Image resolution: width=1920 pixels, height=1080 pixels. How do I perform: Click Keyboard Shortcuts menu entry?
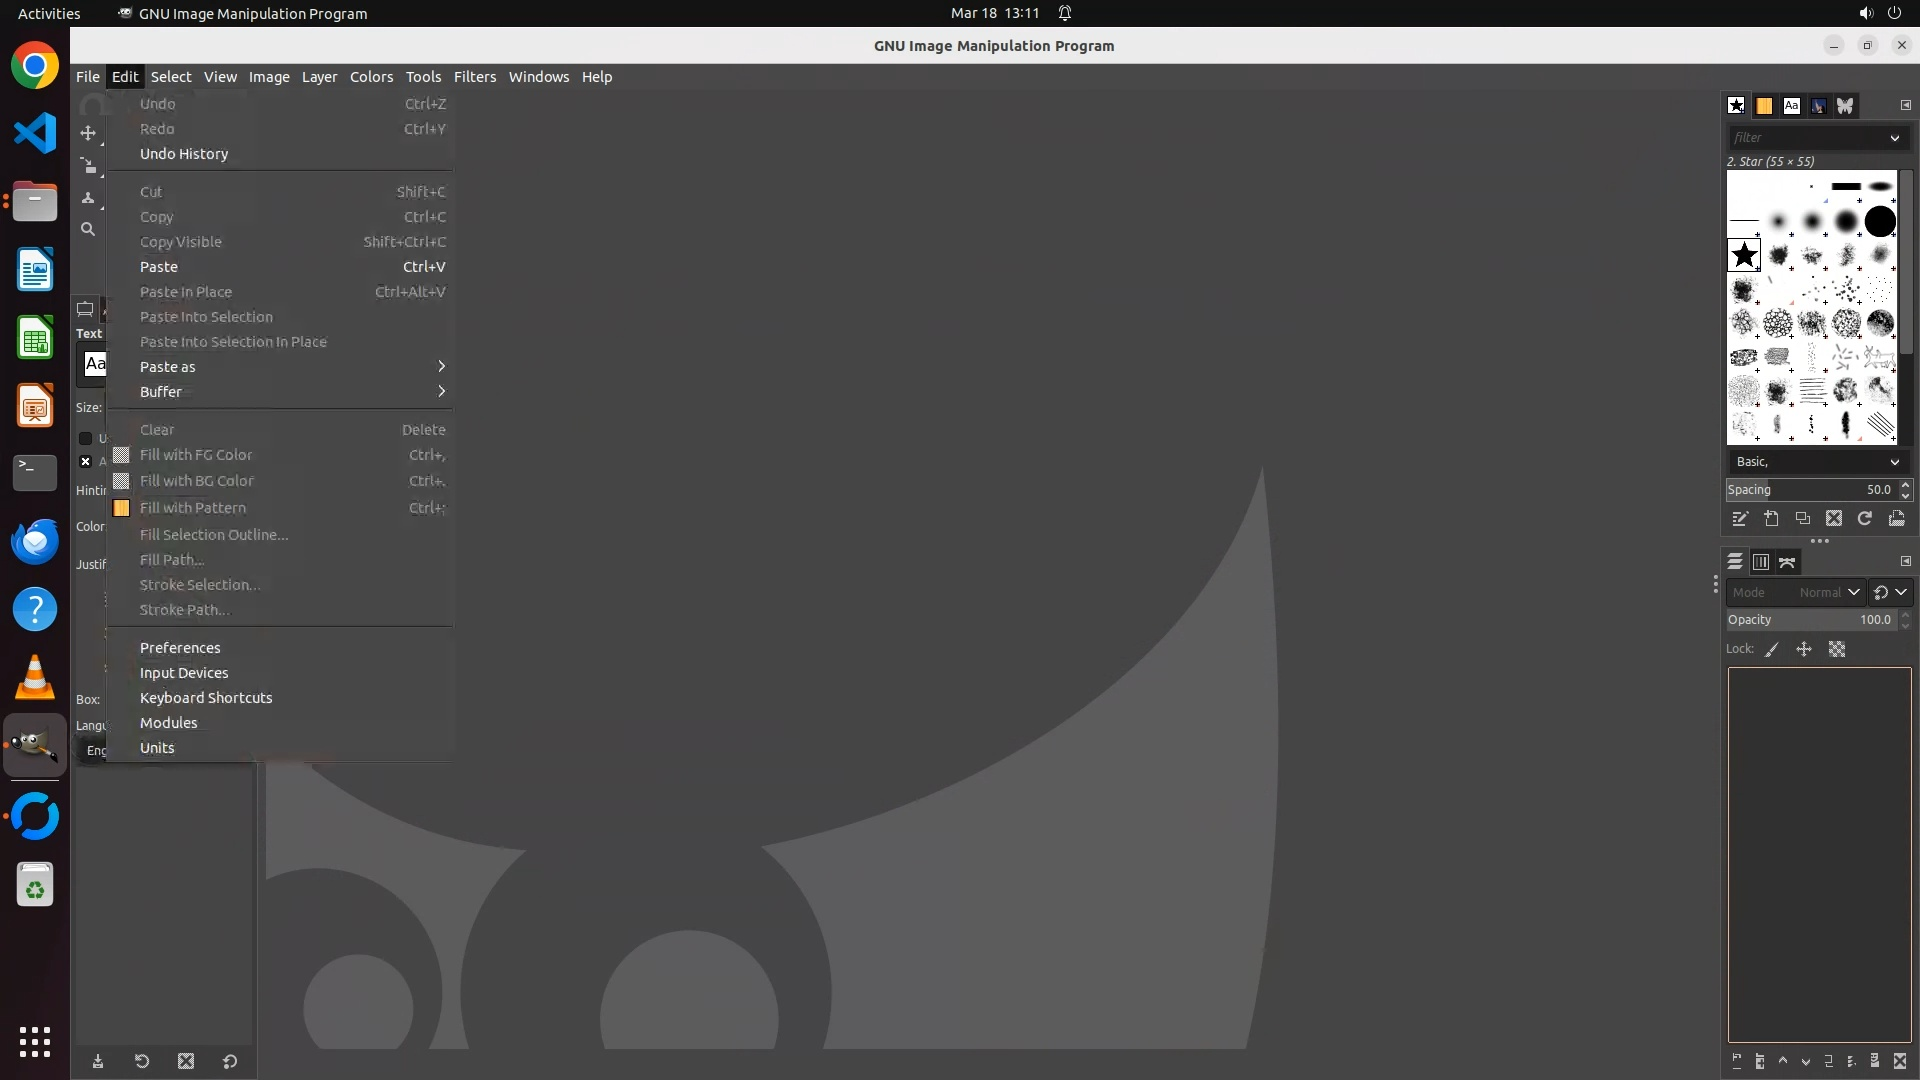coord(206,698)
